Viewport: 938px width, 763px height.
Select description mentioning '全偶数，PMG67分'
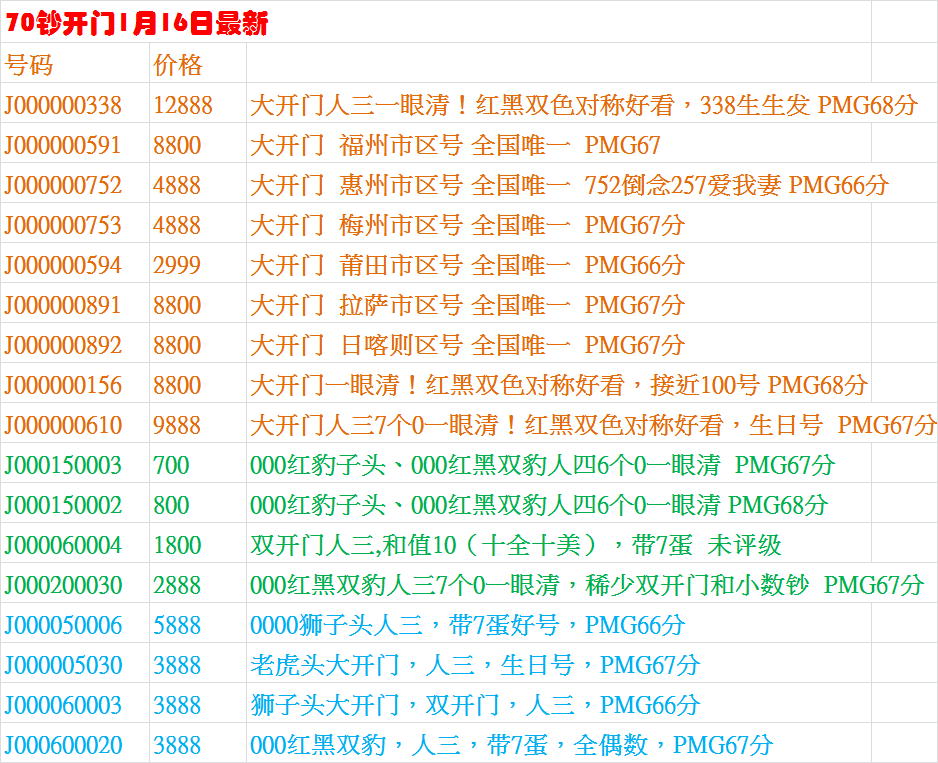(x=512, y=747)
